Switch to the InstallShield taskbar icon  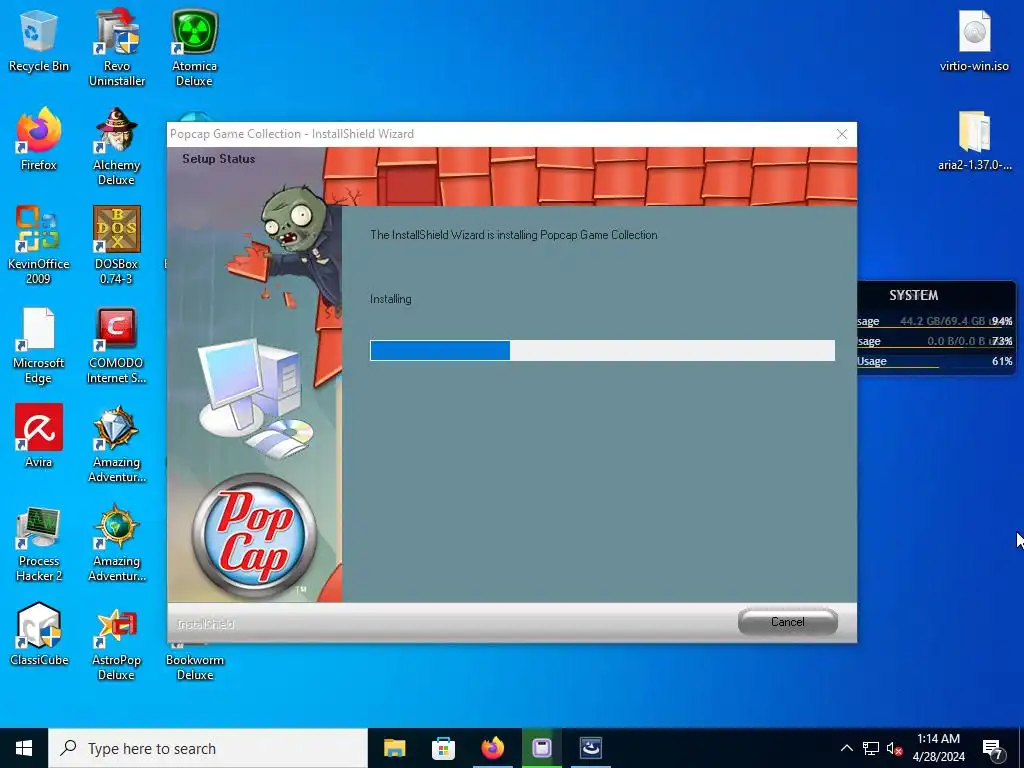pyautogui.click(x=590, y=748)
